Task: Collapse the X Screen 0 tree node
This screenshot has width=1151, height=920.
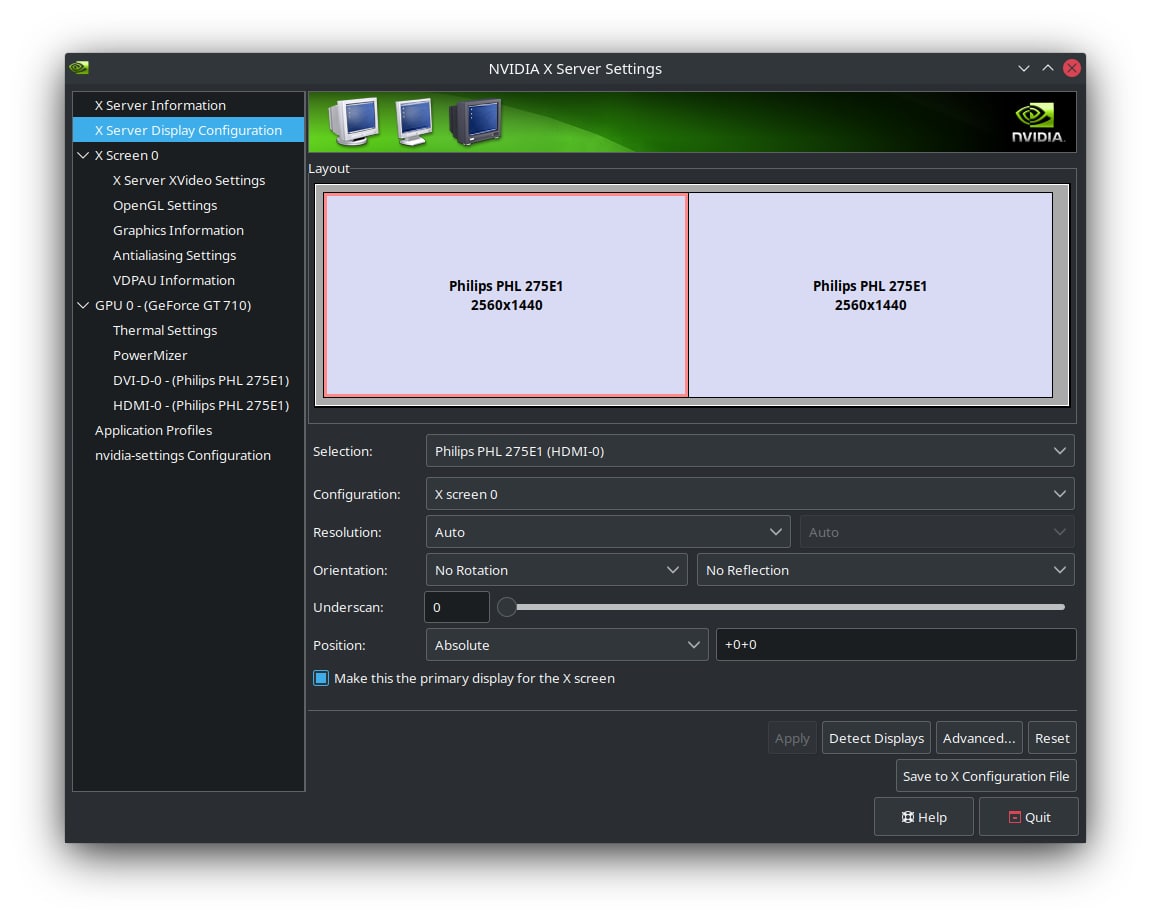Action: pyautogui.click(x=83, y=155)
